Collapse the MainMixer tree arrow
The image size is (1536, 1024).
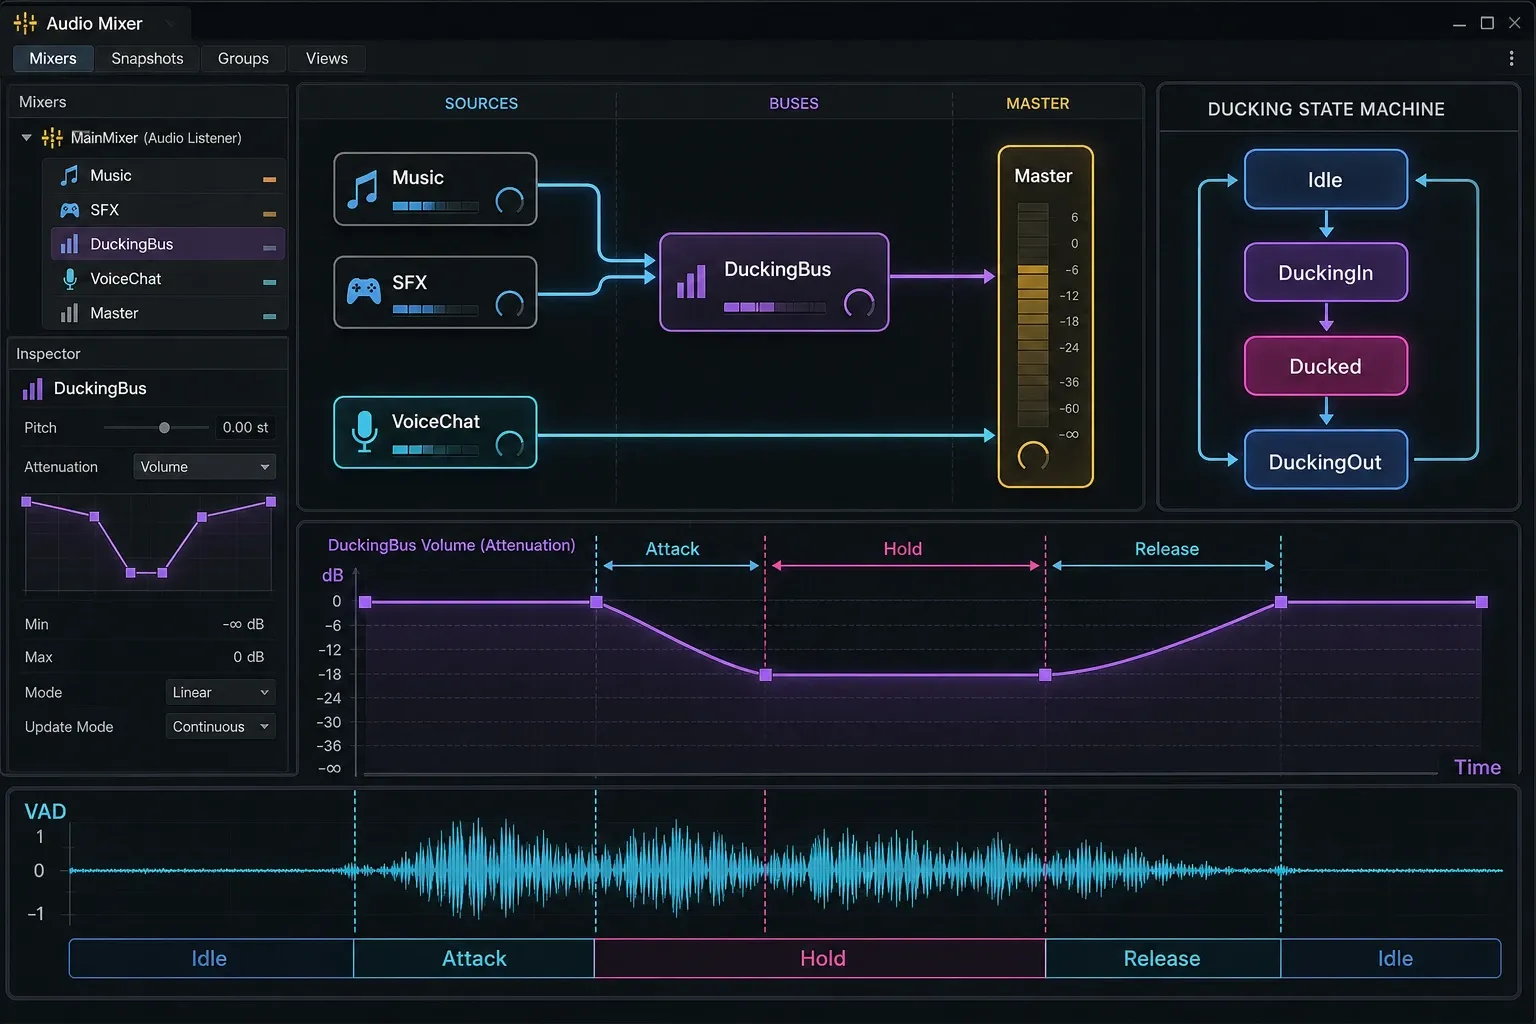tap(26, 138)
